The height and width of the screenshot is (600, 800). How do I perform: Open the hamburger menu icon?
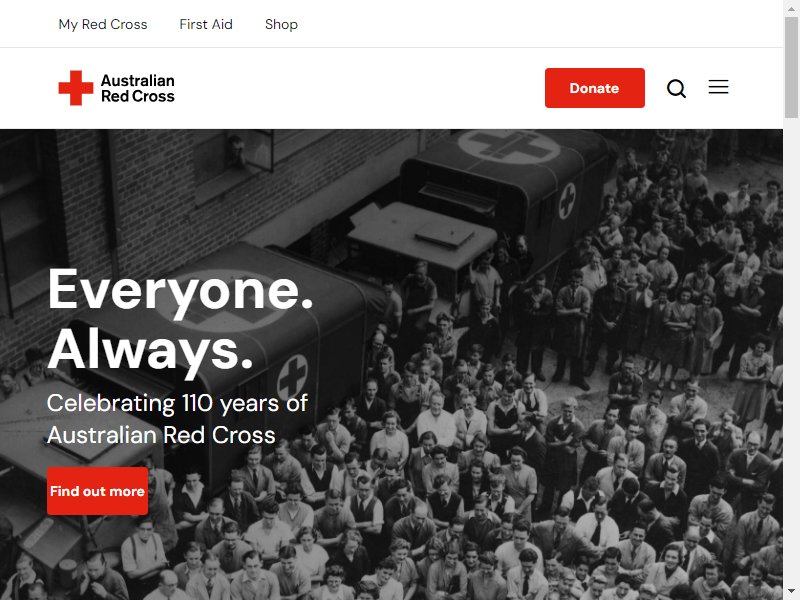click(x=718, y=87)
